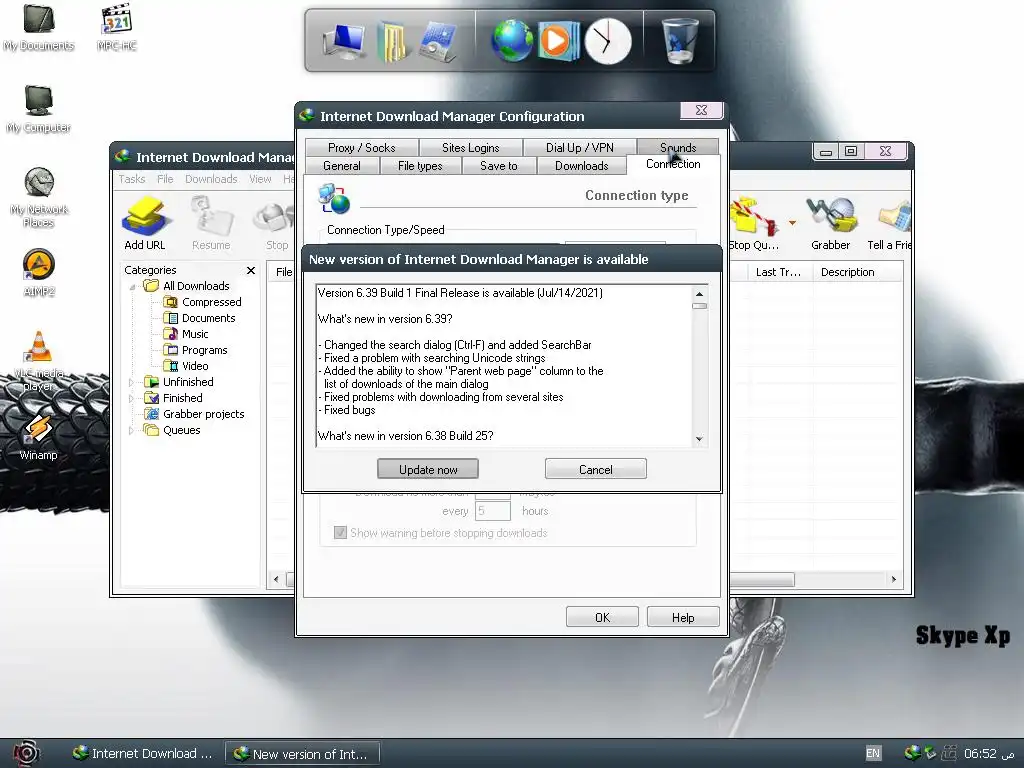Click computer monitor dock icon
This screenshot has height=768, width=1024.
tap(344, 42)
